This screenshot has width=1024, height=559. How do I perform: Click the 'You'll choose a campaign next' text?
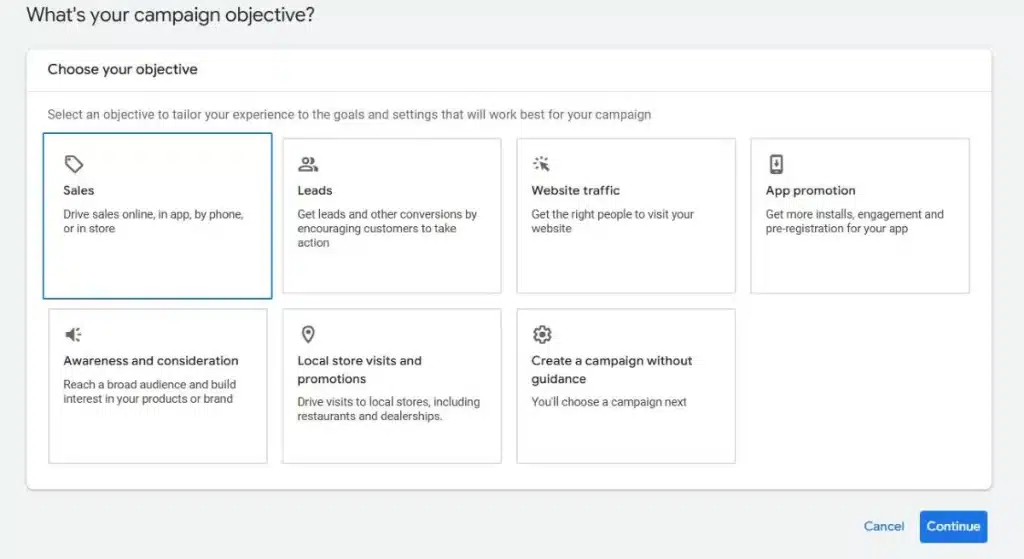(x=609, y=402)
